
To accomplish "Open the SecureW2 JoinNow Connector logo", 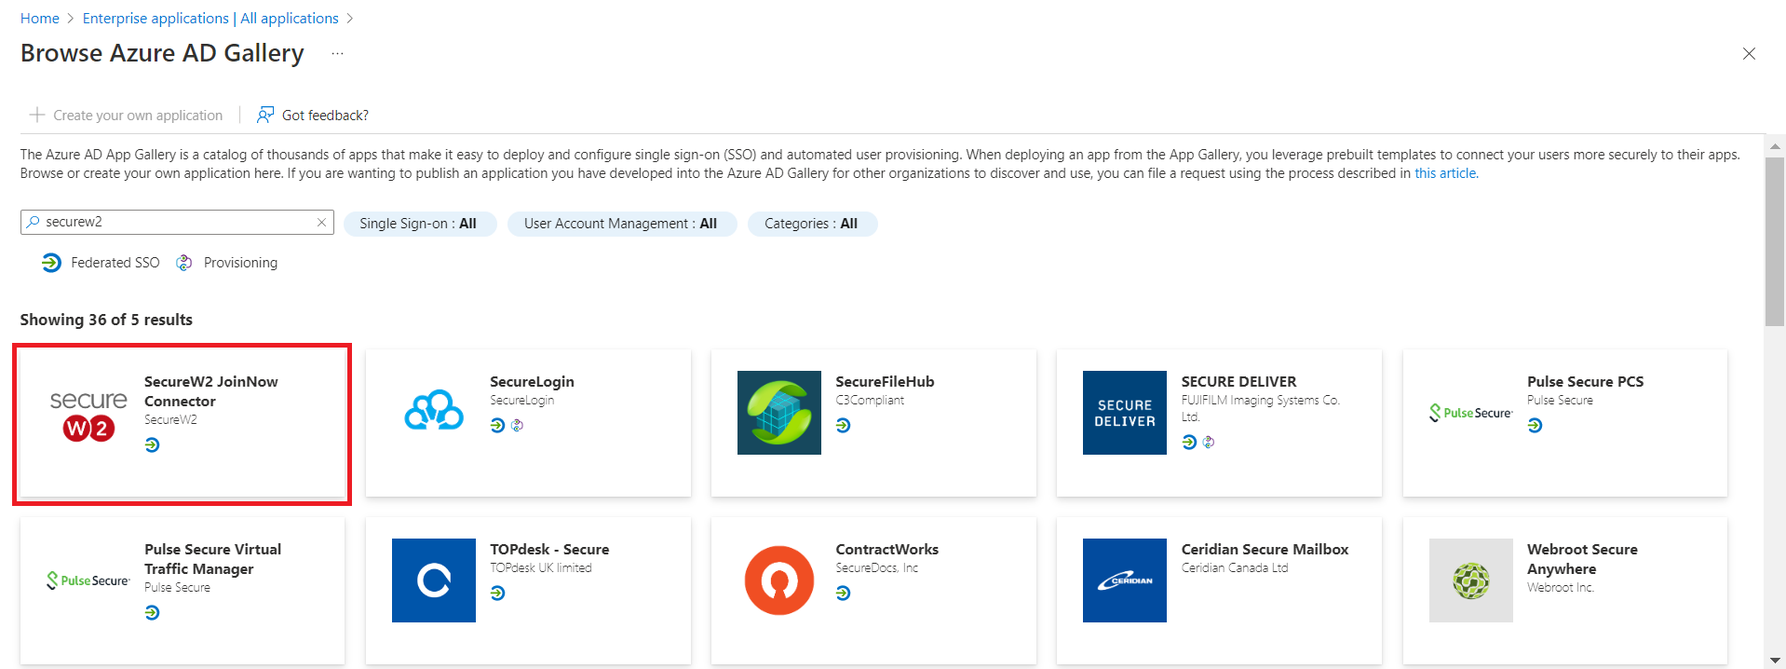I will coord(88,414).
